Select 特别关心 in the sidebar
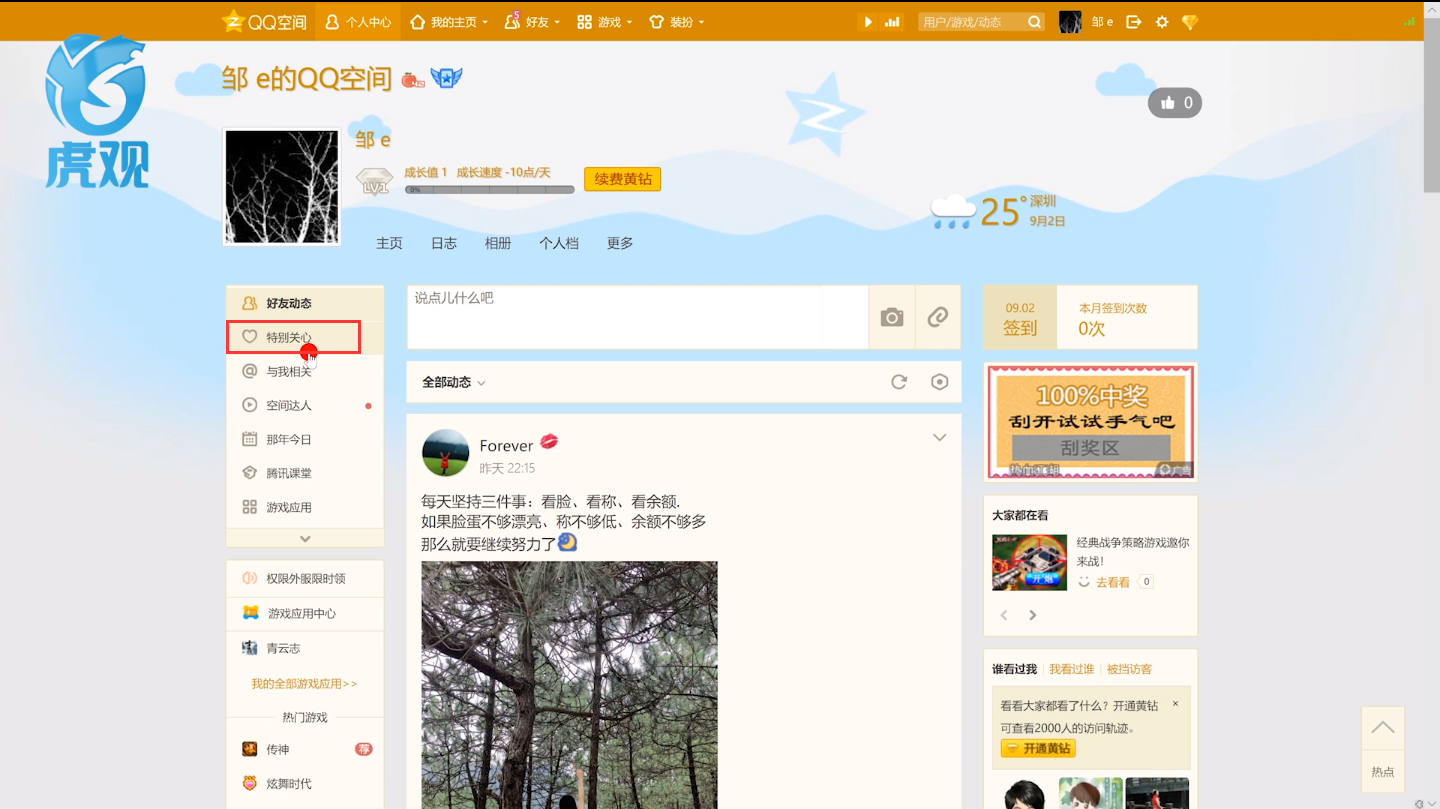The width and height of the screenshot is (1440, 809). pos(305,337)
